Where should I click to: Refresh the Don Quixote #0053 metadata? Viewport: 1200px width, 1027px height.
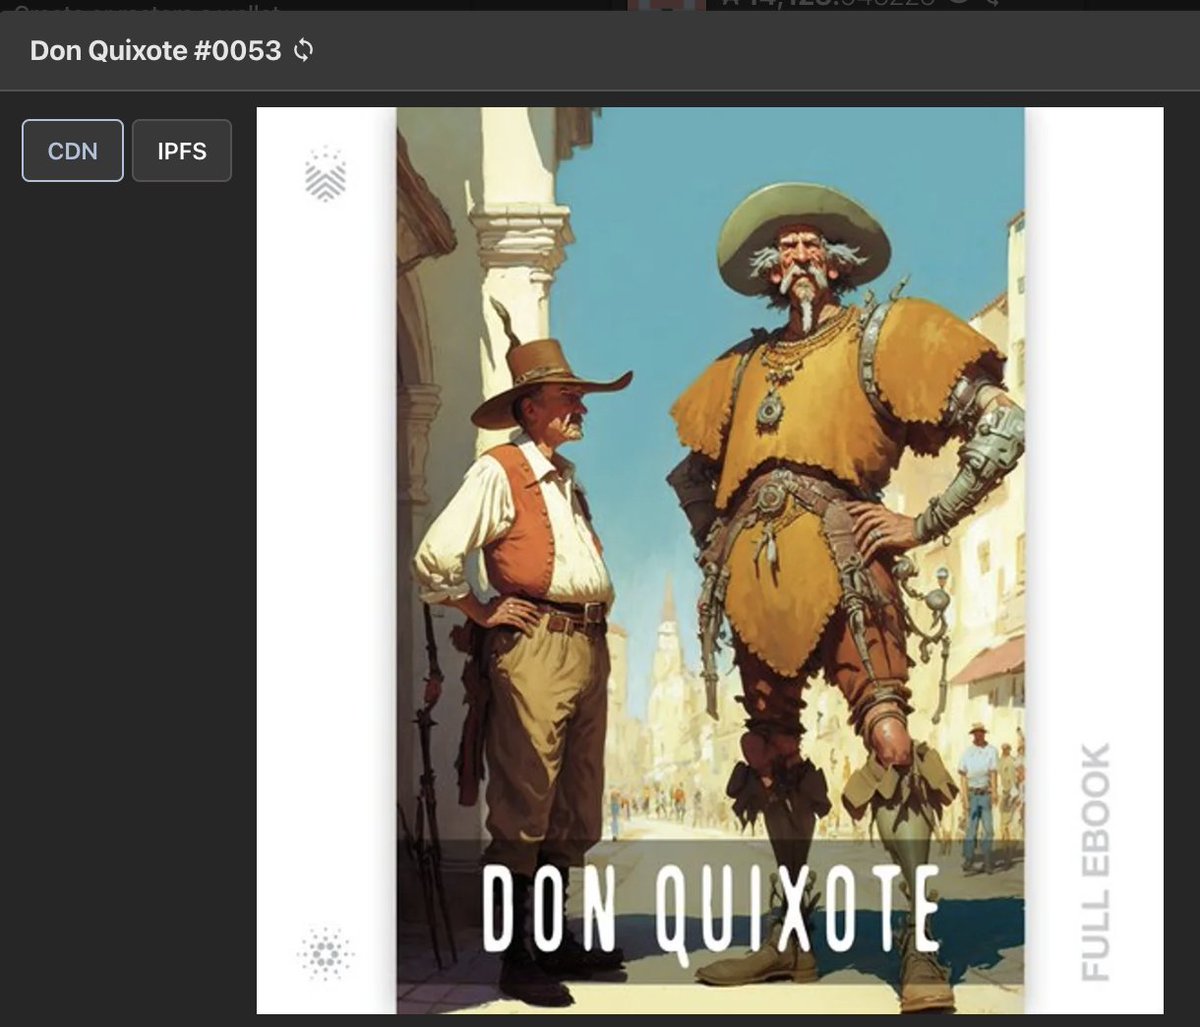[303, 49]
